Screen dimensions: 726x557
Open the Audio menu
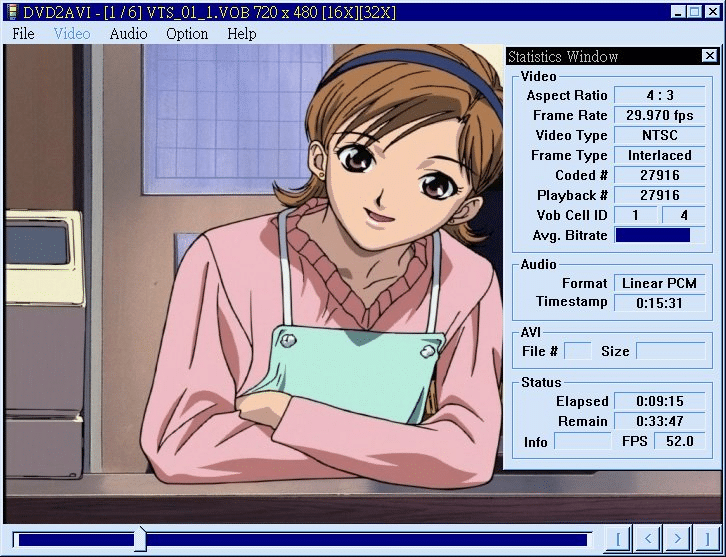point(128,34)
